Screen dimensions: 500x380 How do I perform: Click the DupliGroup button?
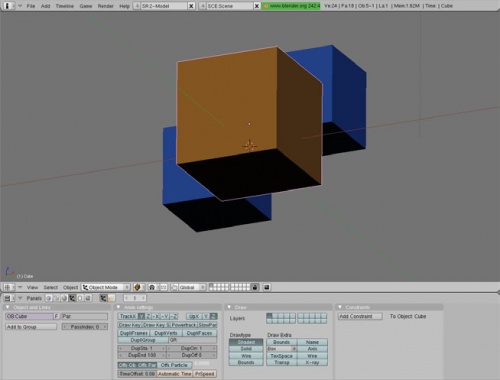[x=143, y=340]
